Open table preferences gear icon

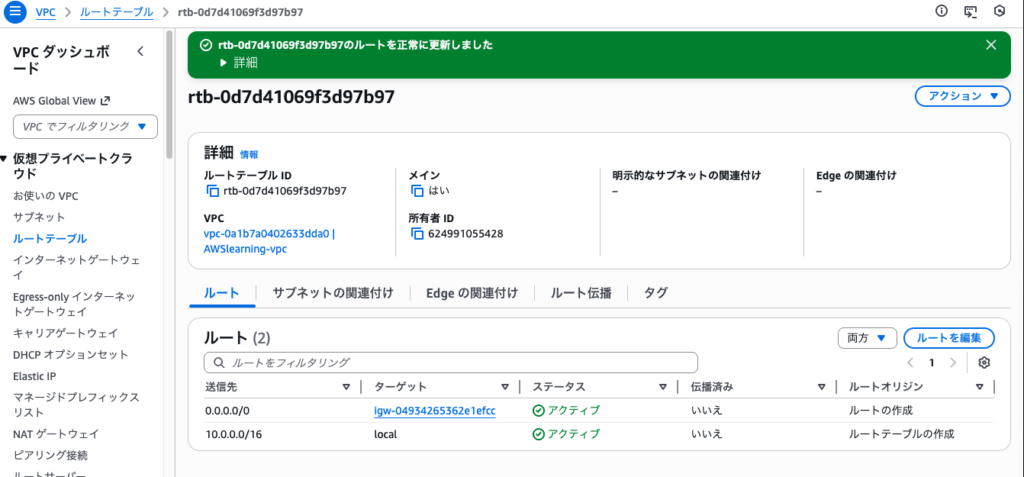coord(984,362)
